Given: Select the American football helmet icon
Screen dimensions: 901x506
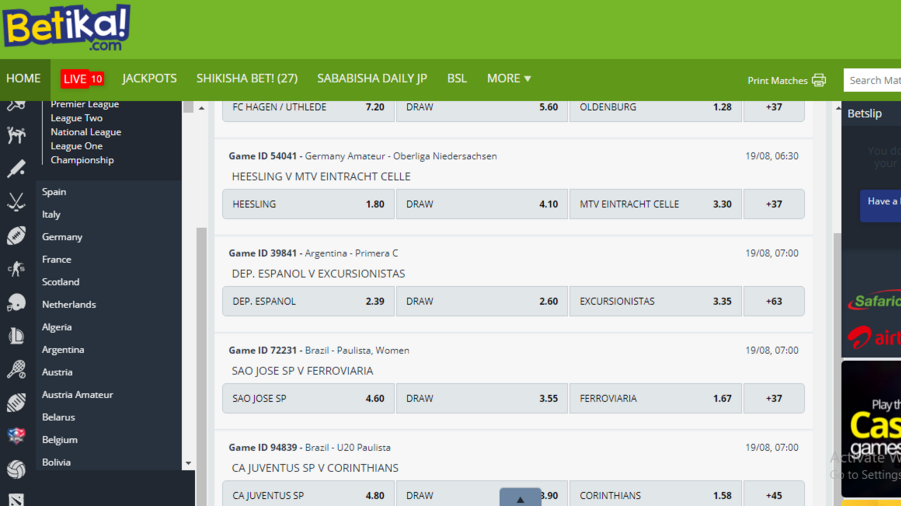Looking at the screenshot, I should point(16,303).
